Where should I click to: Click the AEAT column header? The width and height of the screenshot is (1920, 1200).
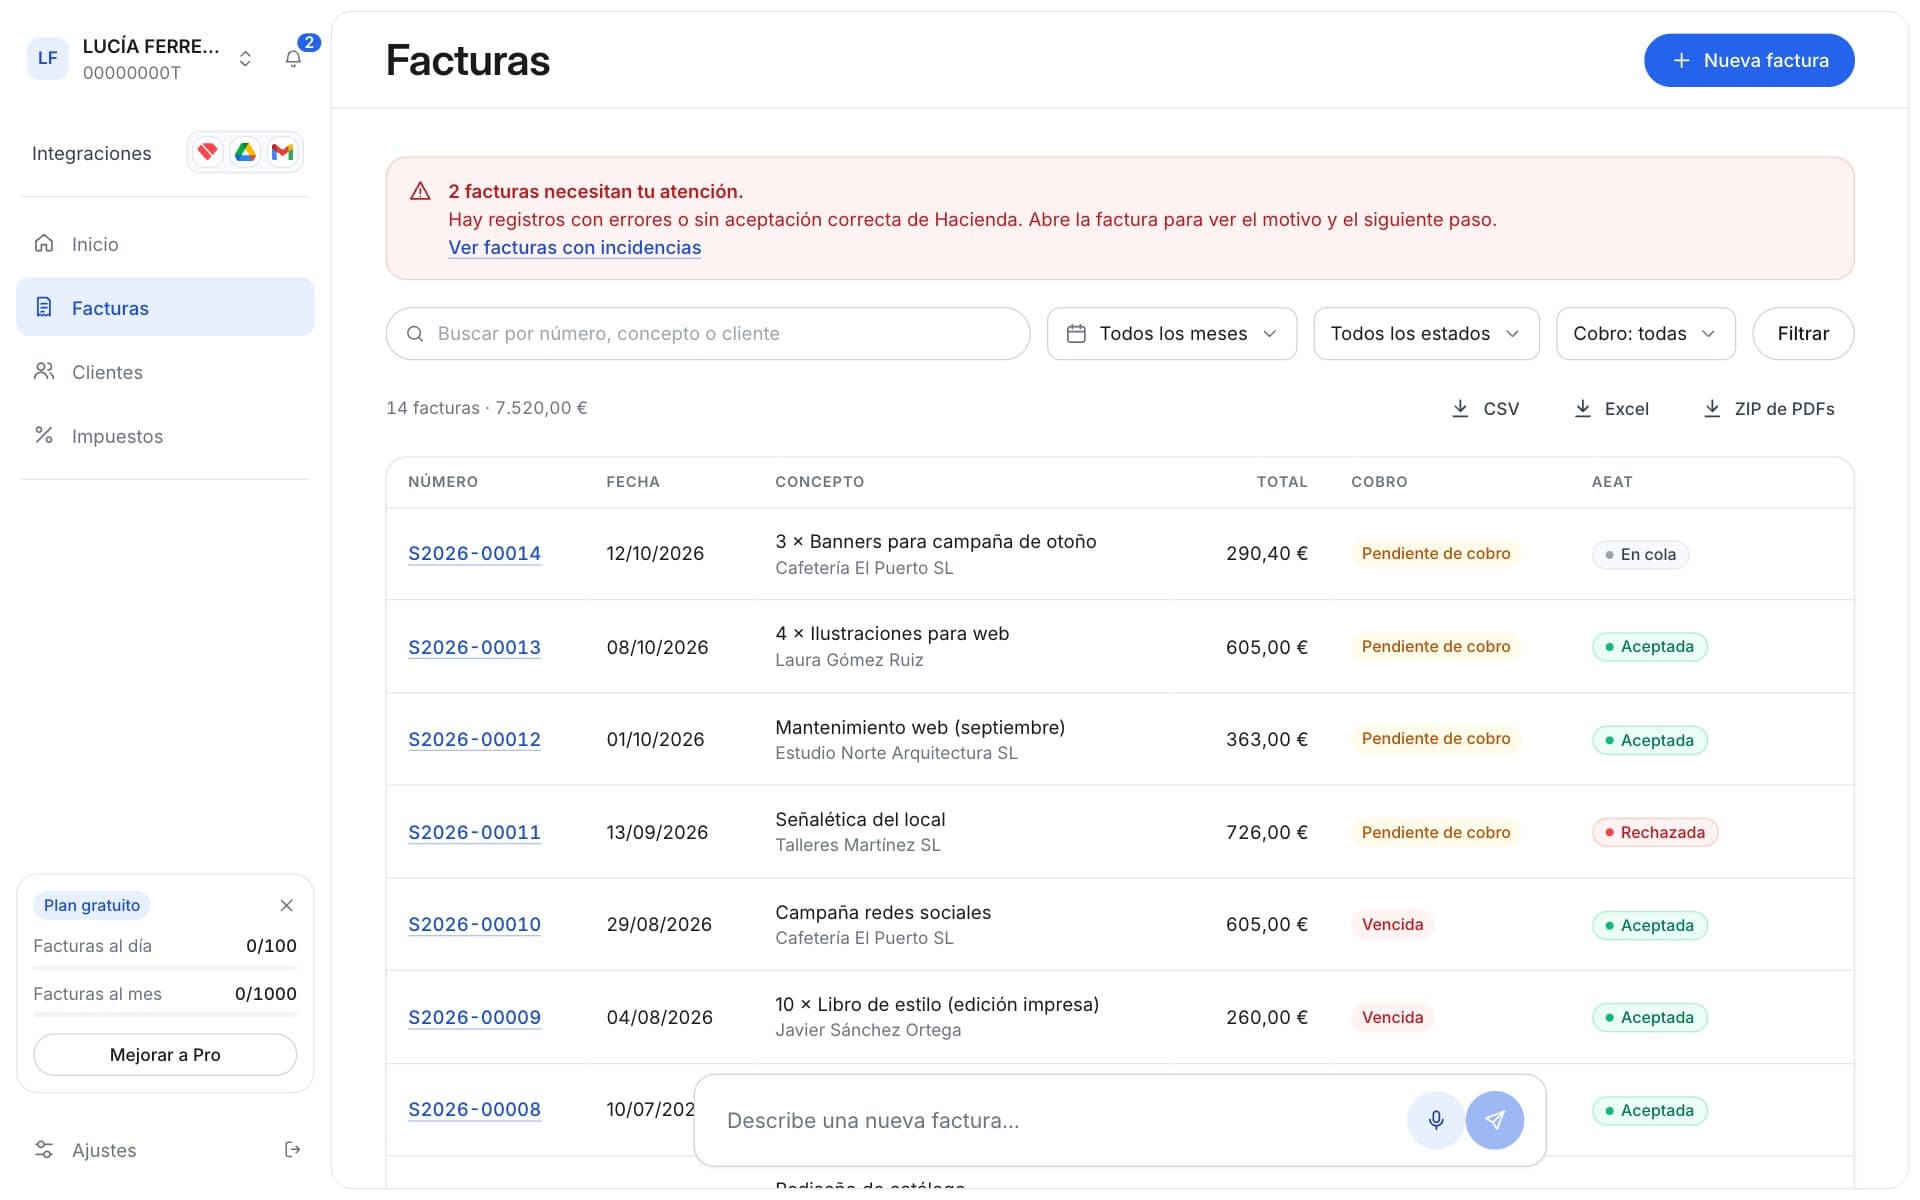point(1612,482)
